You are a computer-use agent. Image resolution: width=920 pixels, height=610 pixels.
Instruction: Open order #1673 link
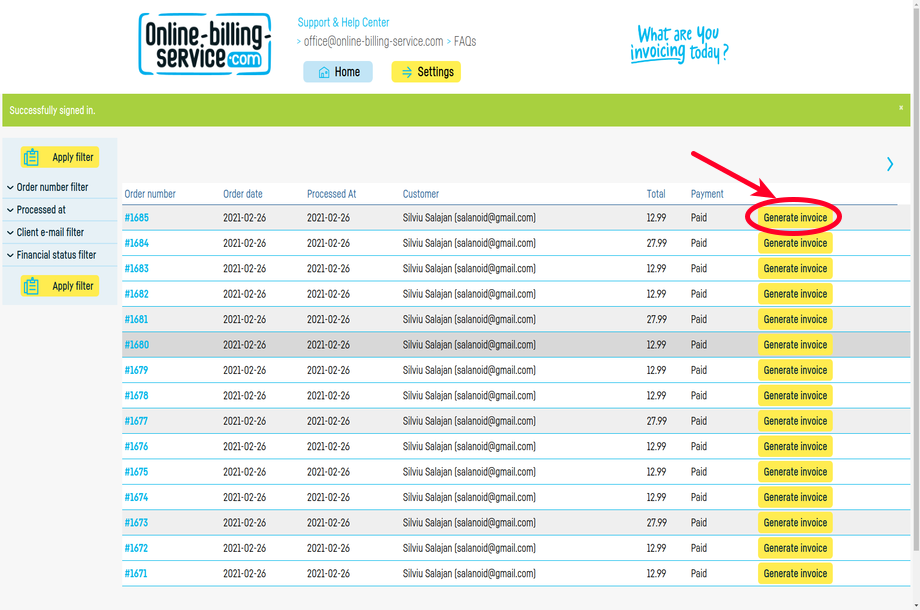coord(136,523)
